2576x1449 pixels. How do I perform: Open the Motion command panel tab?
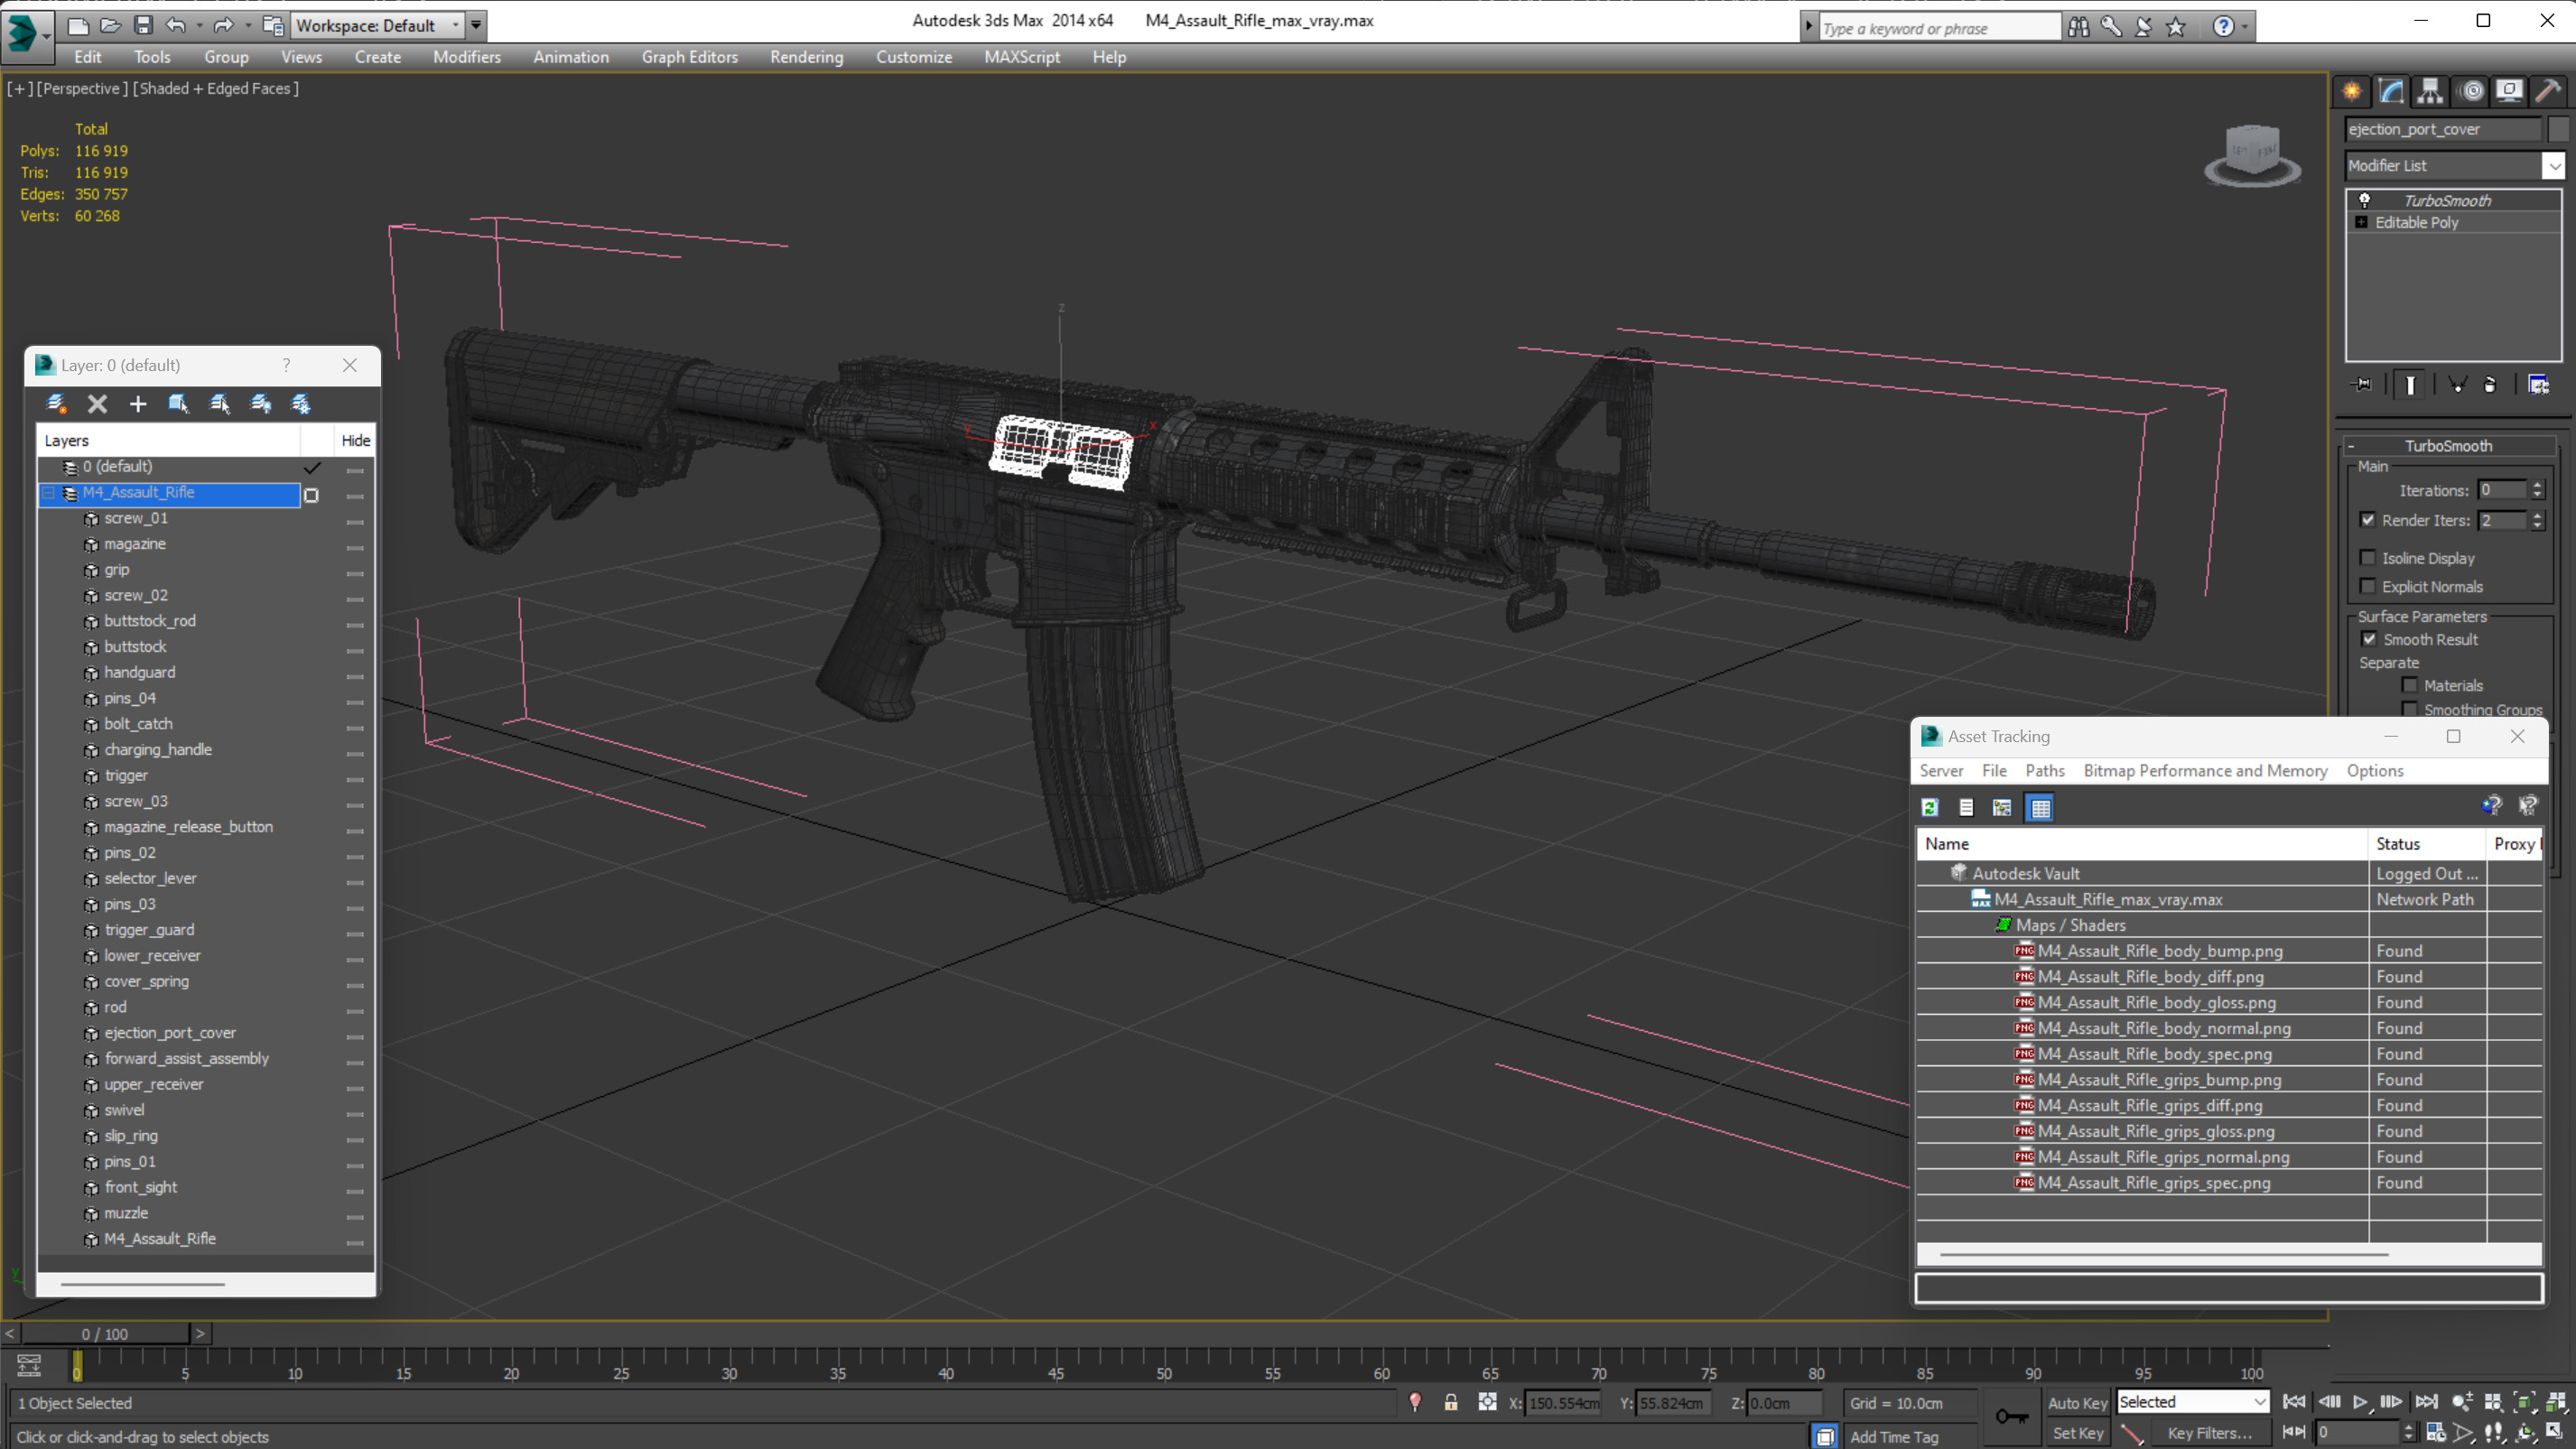[x=2471, y=91]
